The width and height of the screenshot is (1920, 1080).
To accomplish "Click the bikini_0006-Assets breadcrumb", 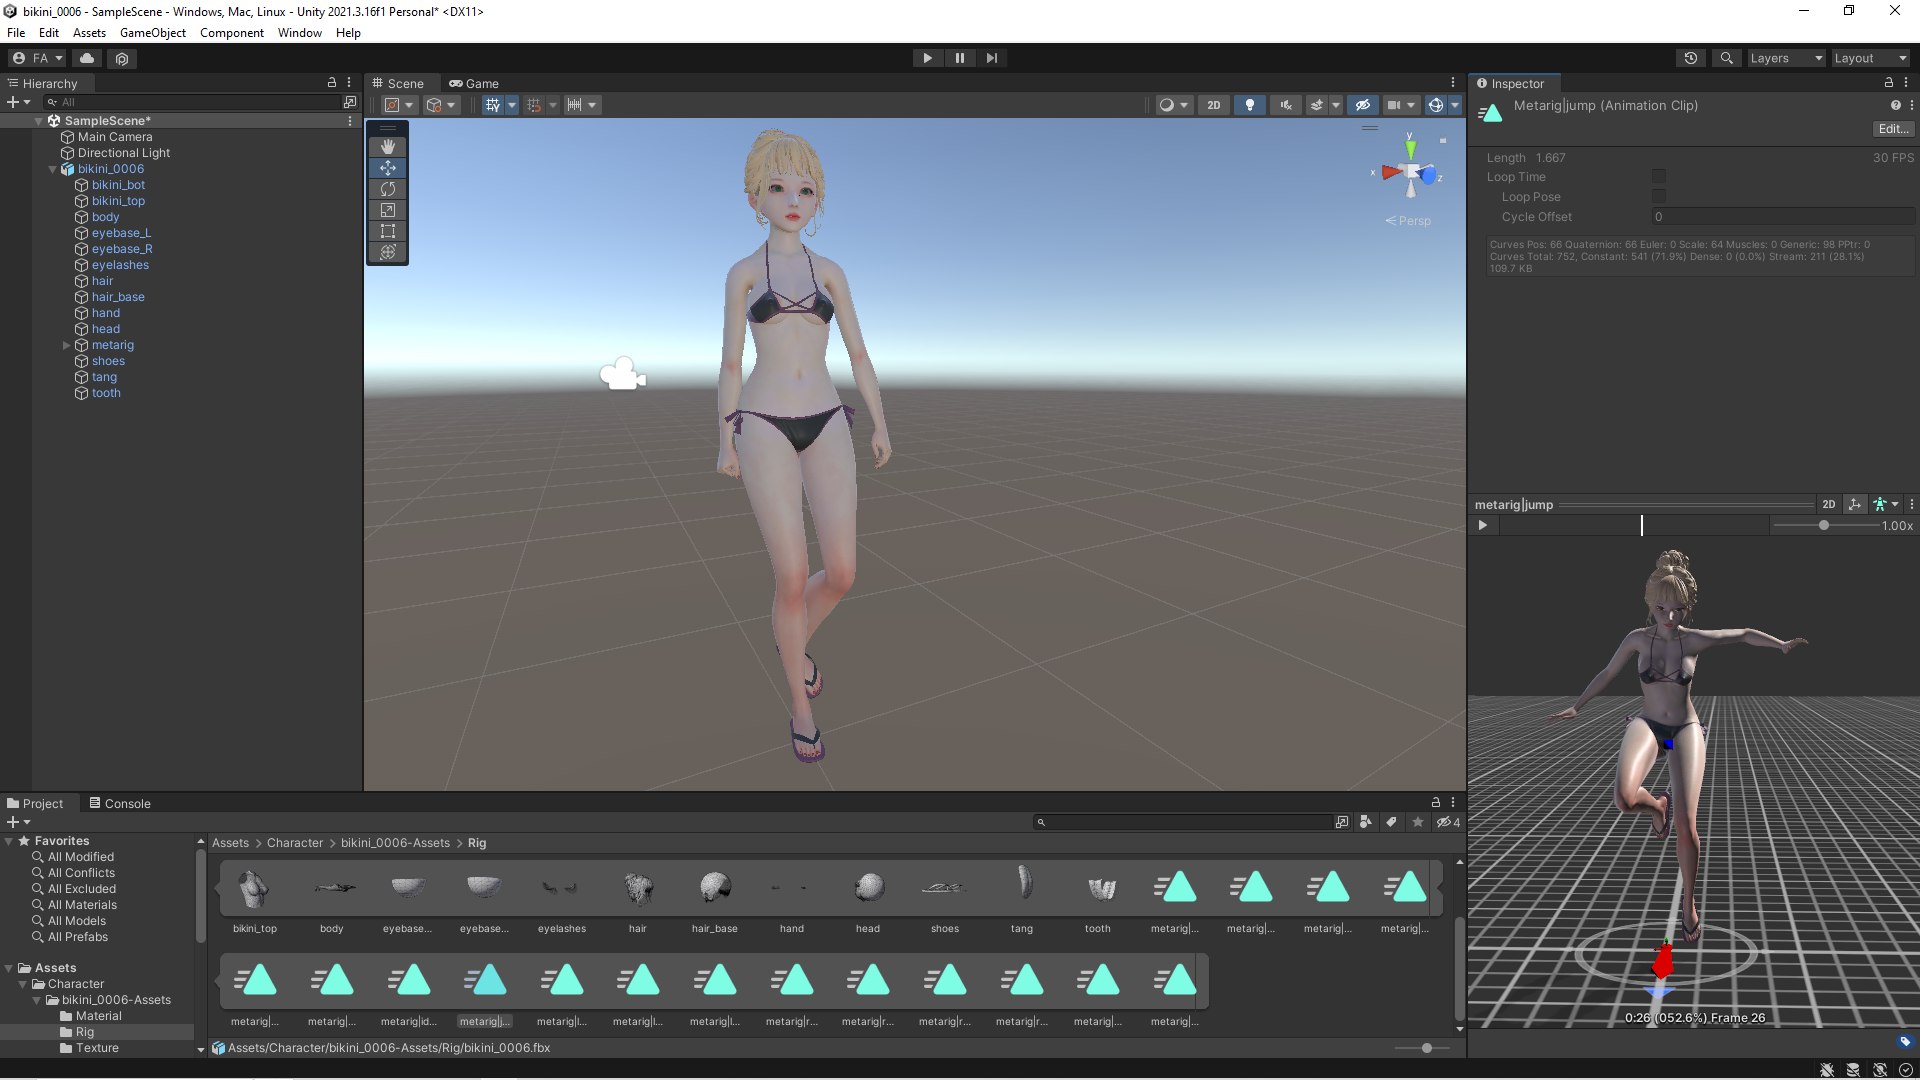I will click(395, 843).
